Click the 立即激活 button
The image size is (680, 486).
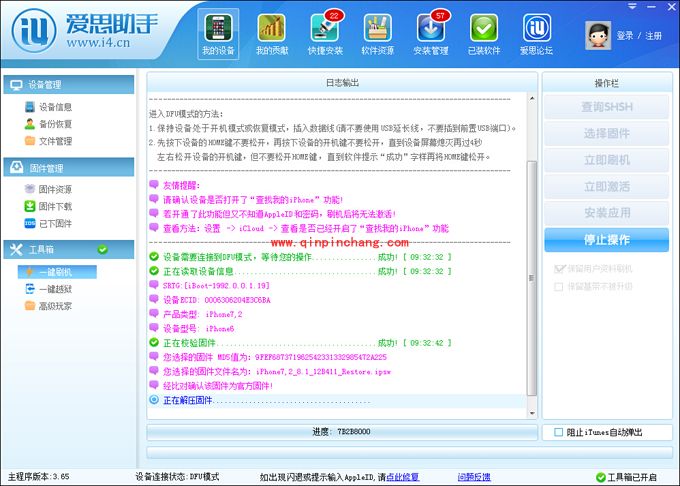pyautogui.click(x=606, y=186)
